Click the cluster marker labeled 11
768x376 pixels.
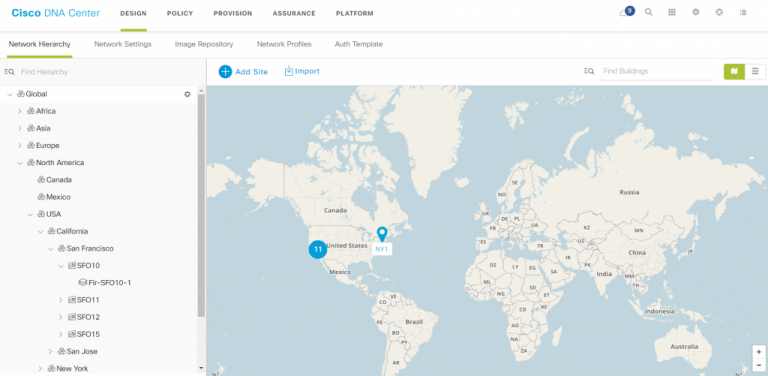pos(318,249)
